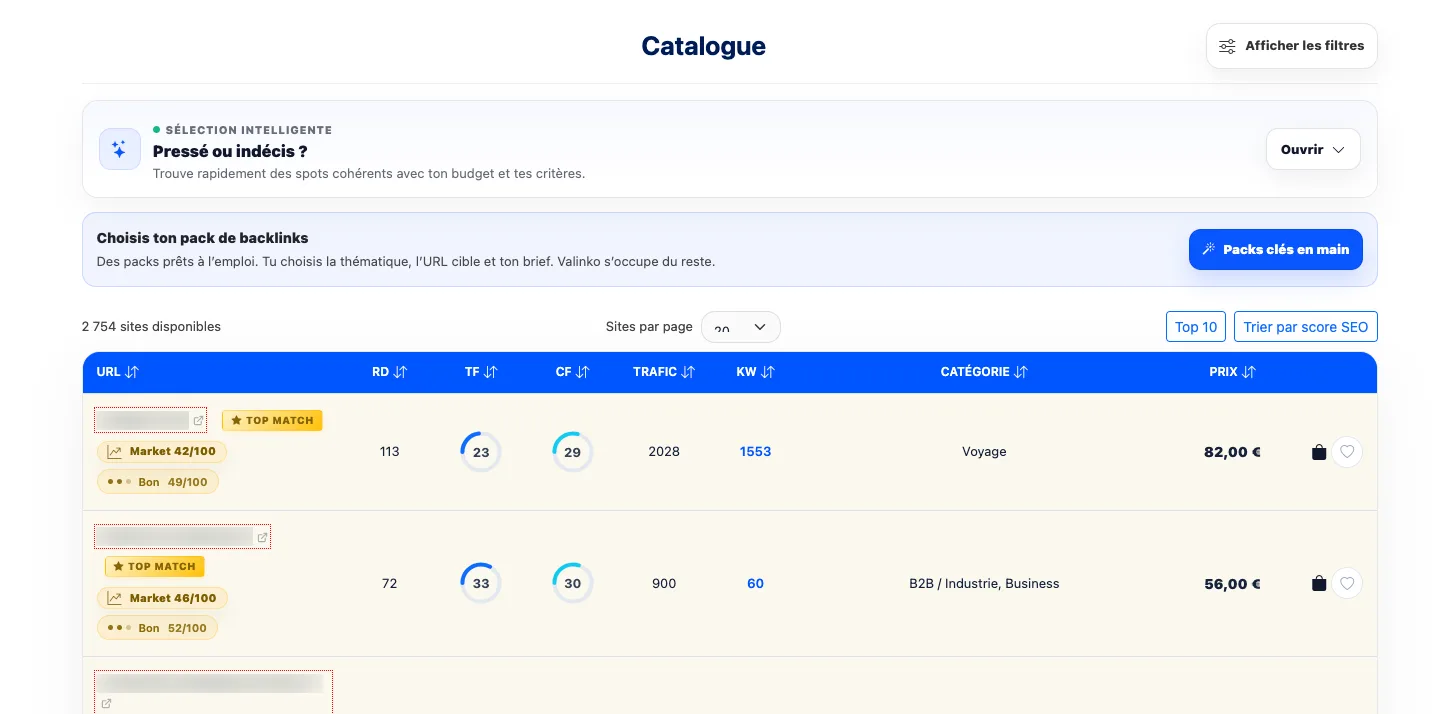Viewport: 1455px width, 714px height.
Task: Click the CF gauge showing 30
Action: tap(573, 584)
